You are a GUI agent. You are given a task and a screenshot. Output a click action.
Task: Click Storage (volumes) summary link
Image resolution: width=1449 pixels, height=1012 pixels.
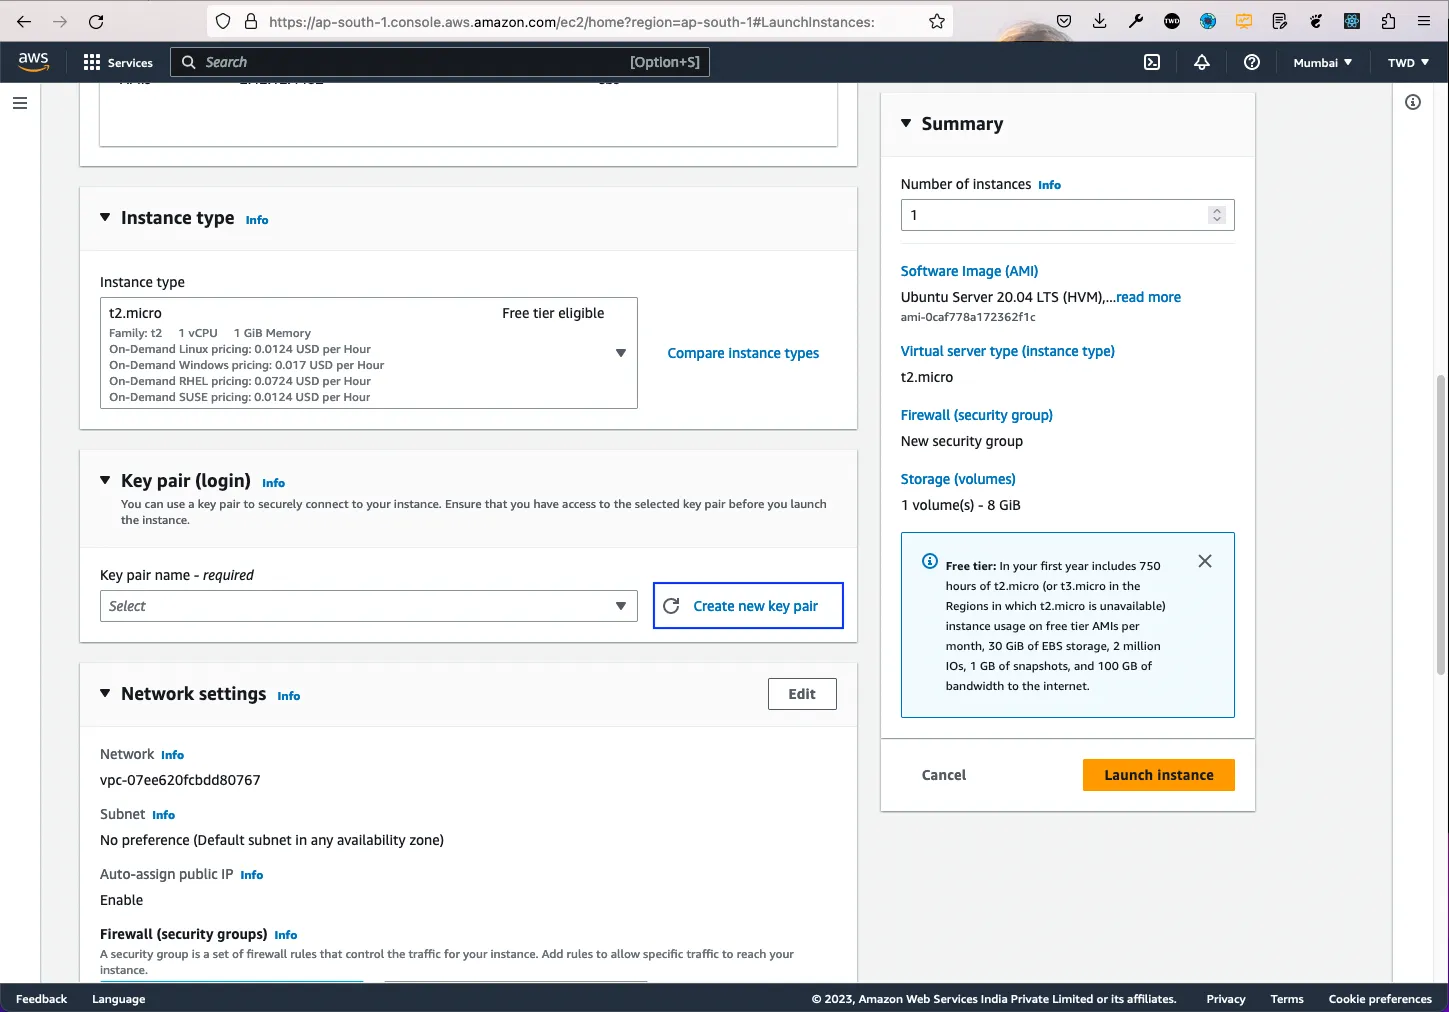[958, 479]
